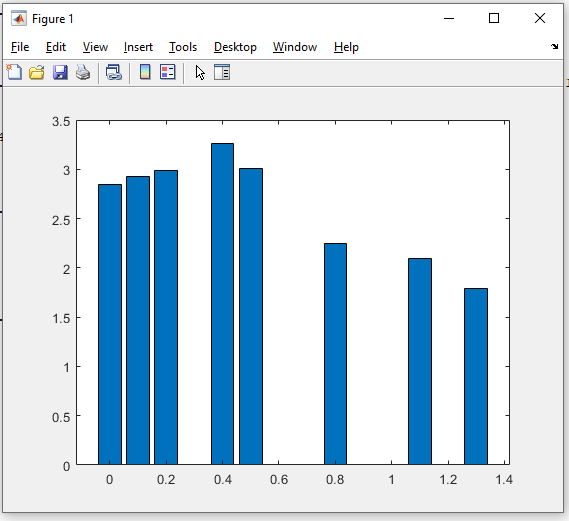Save figure using the floppy disk icon
Image resolution: width=569 pixels, height=521 pixels.
60,72
